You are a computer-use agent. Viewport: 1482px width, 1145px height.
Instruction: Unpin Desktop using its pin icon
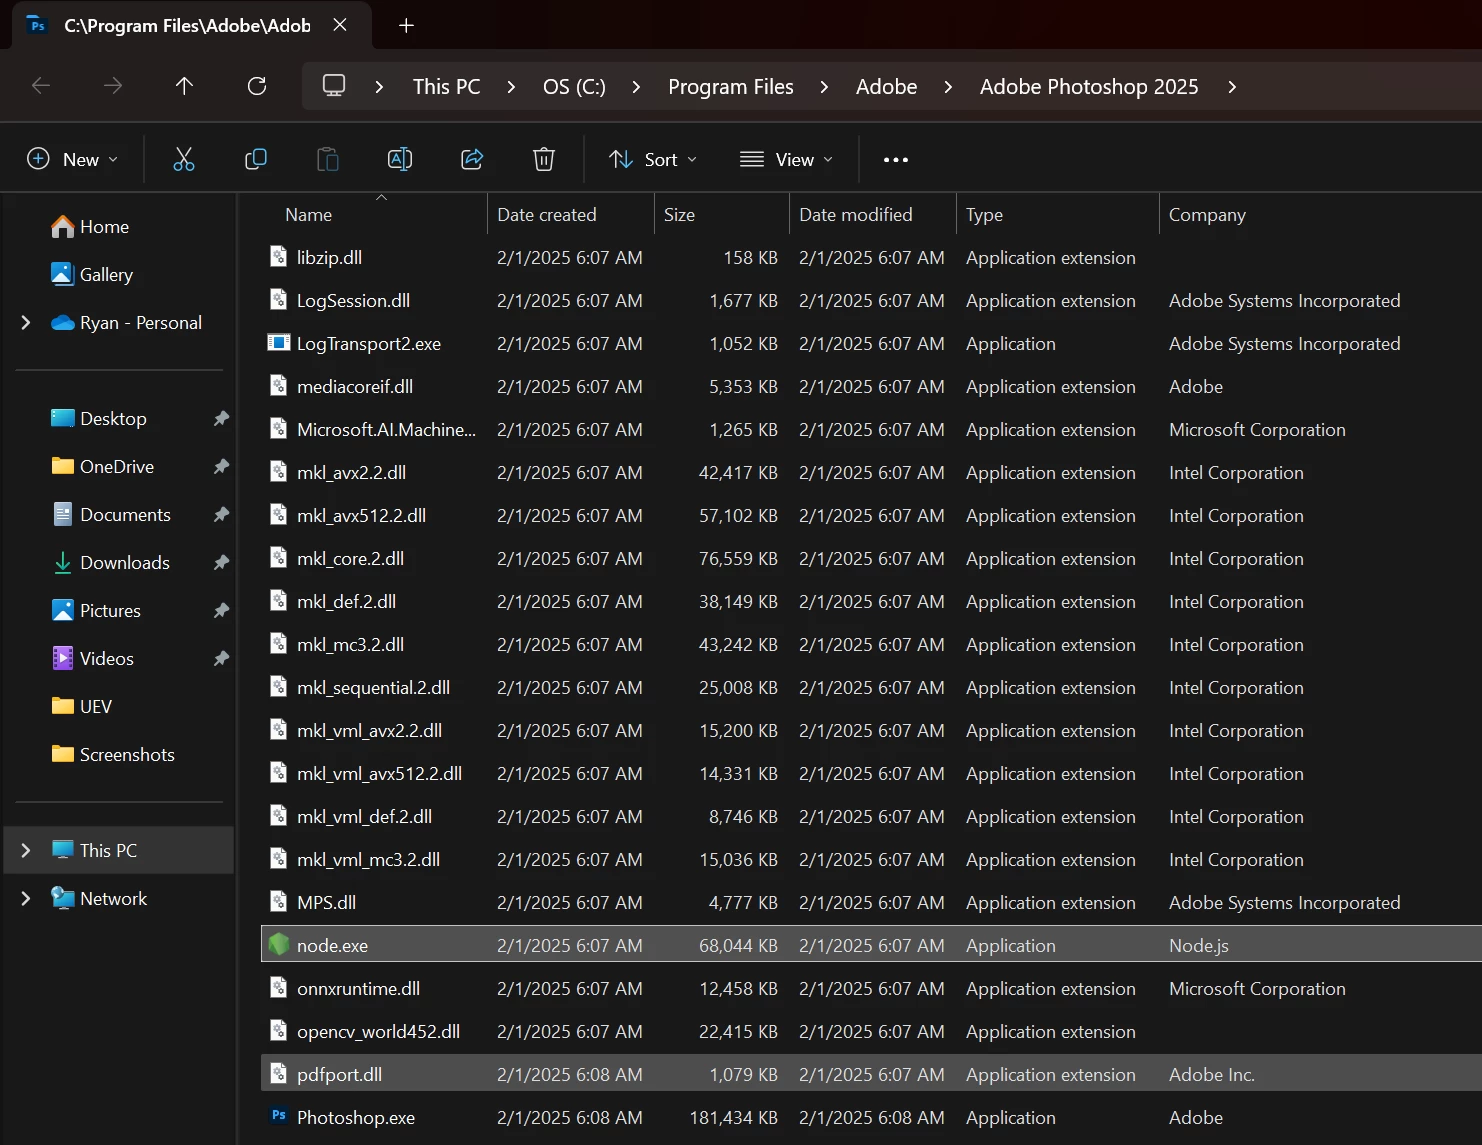[221, 419]
